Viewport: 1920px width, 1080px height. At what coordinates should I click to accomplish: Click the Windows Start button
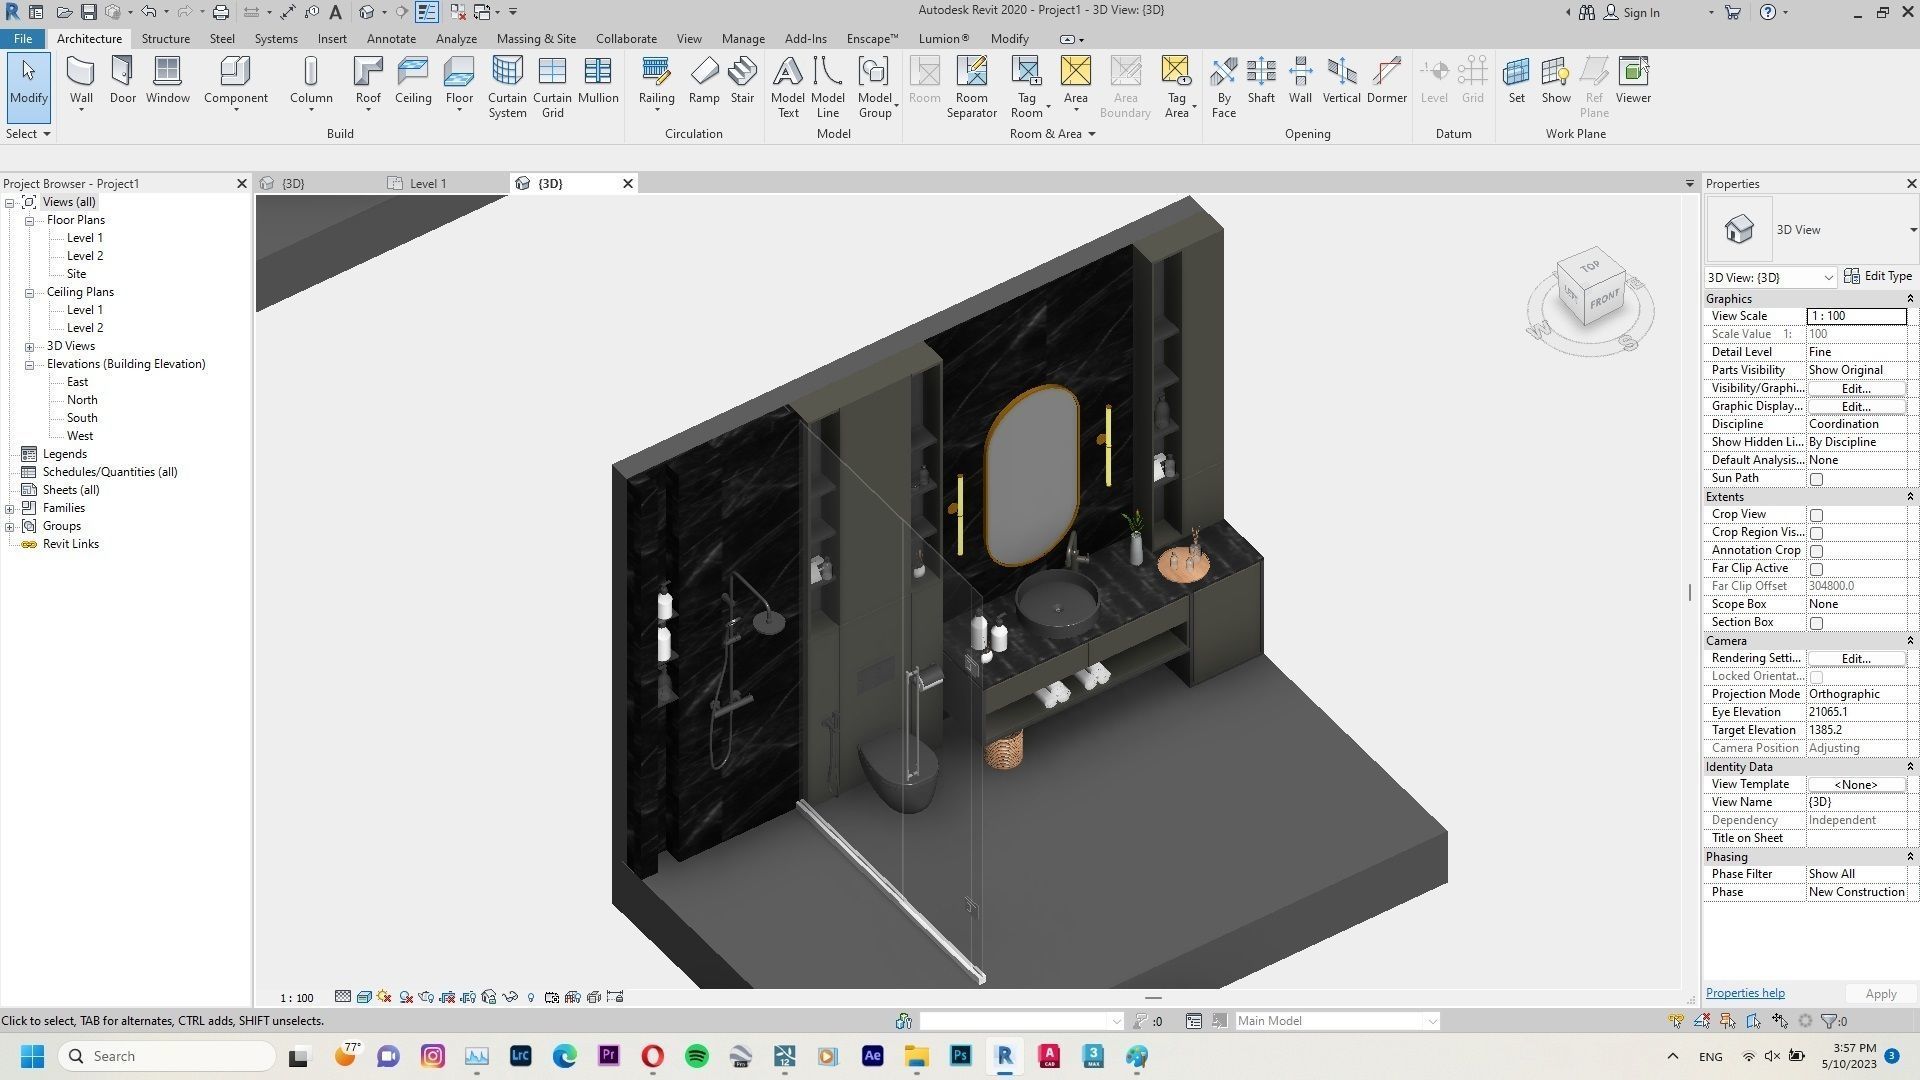click(x=32, y=1056)
